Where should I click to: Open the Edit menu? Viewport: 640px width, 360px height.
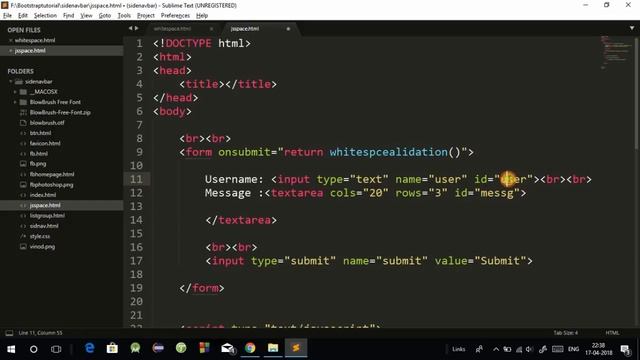(x=23, y=16)
